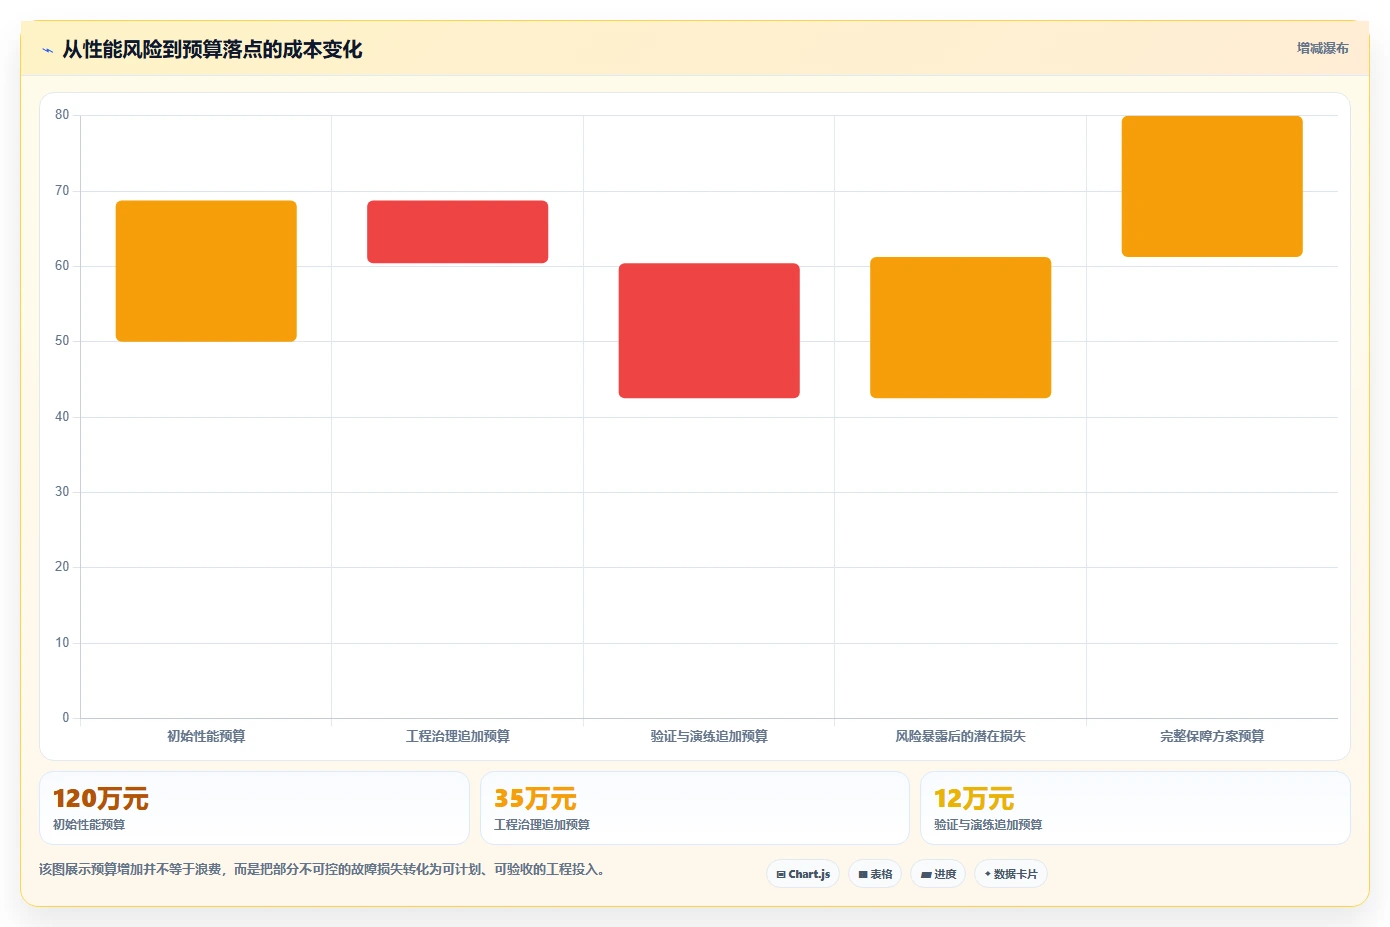Click x-axis label 验证与演练追加预算

(709, 736)
